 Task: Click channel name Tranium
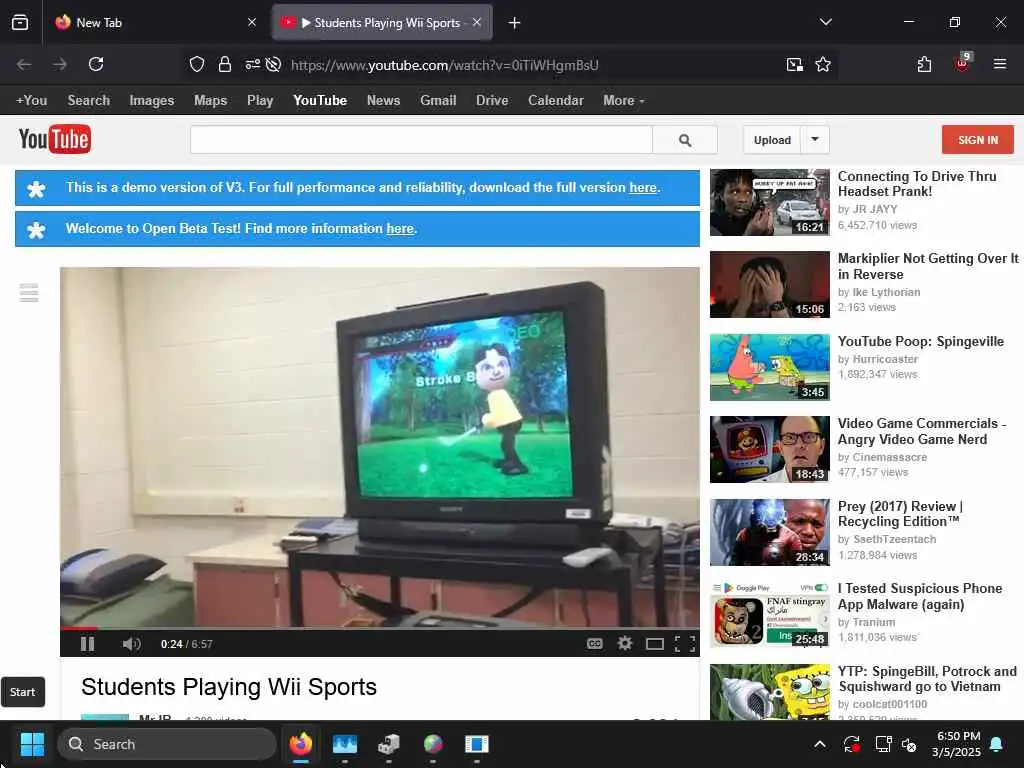tap(874, 622)
